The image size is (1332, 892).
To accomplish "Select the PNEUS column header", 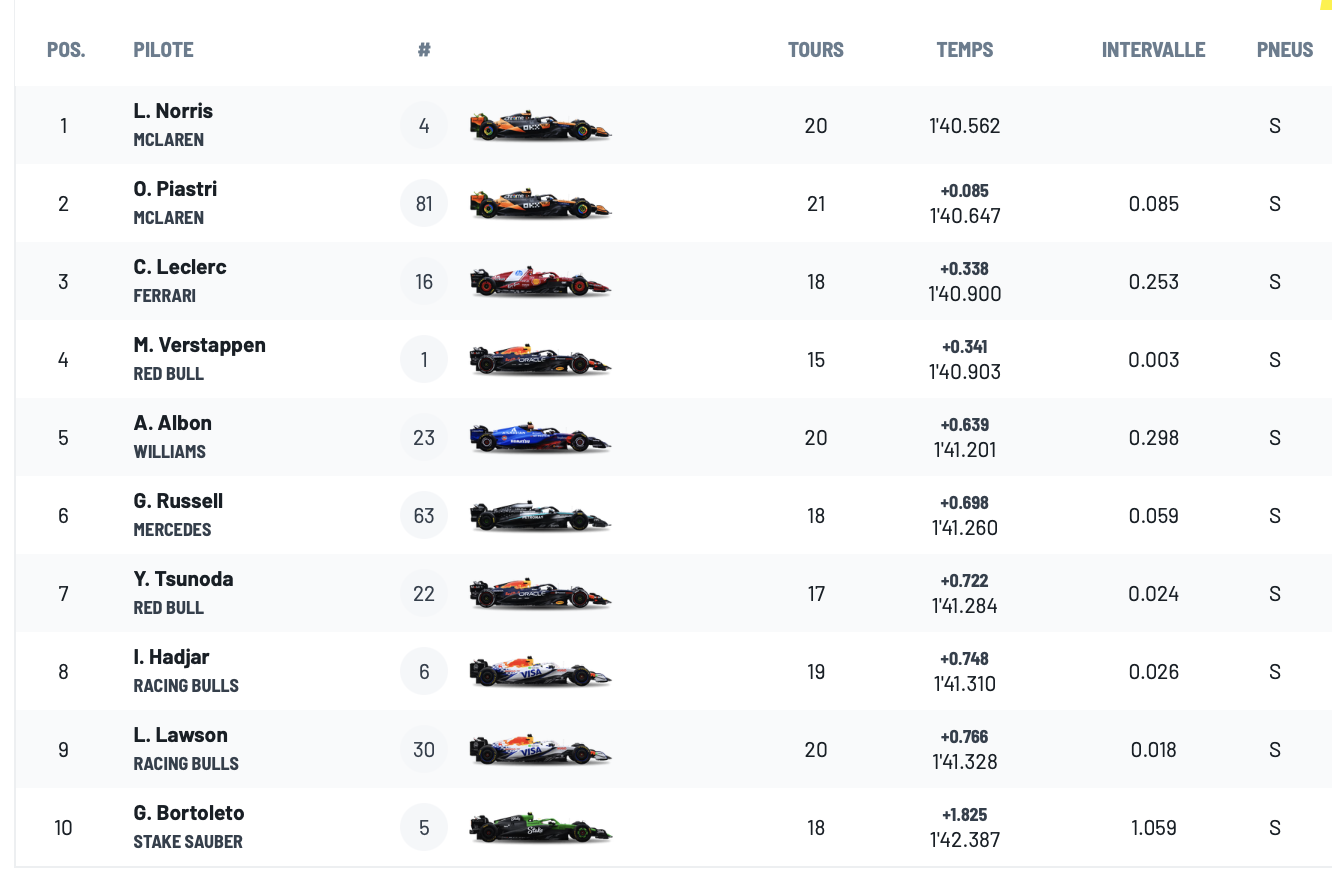I will coord(1285,50).
